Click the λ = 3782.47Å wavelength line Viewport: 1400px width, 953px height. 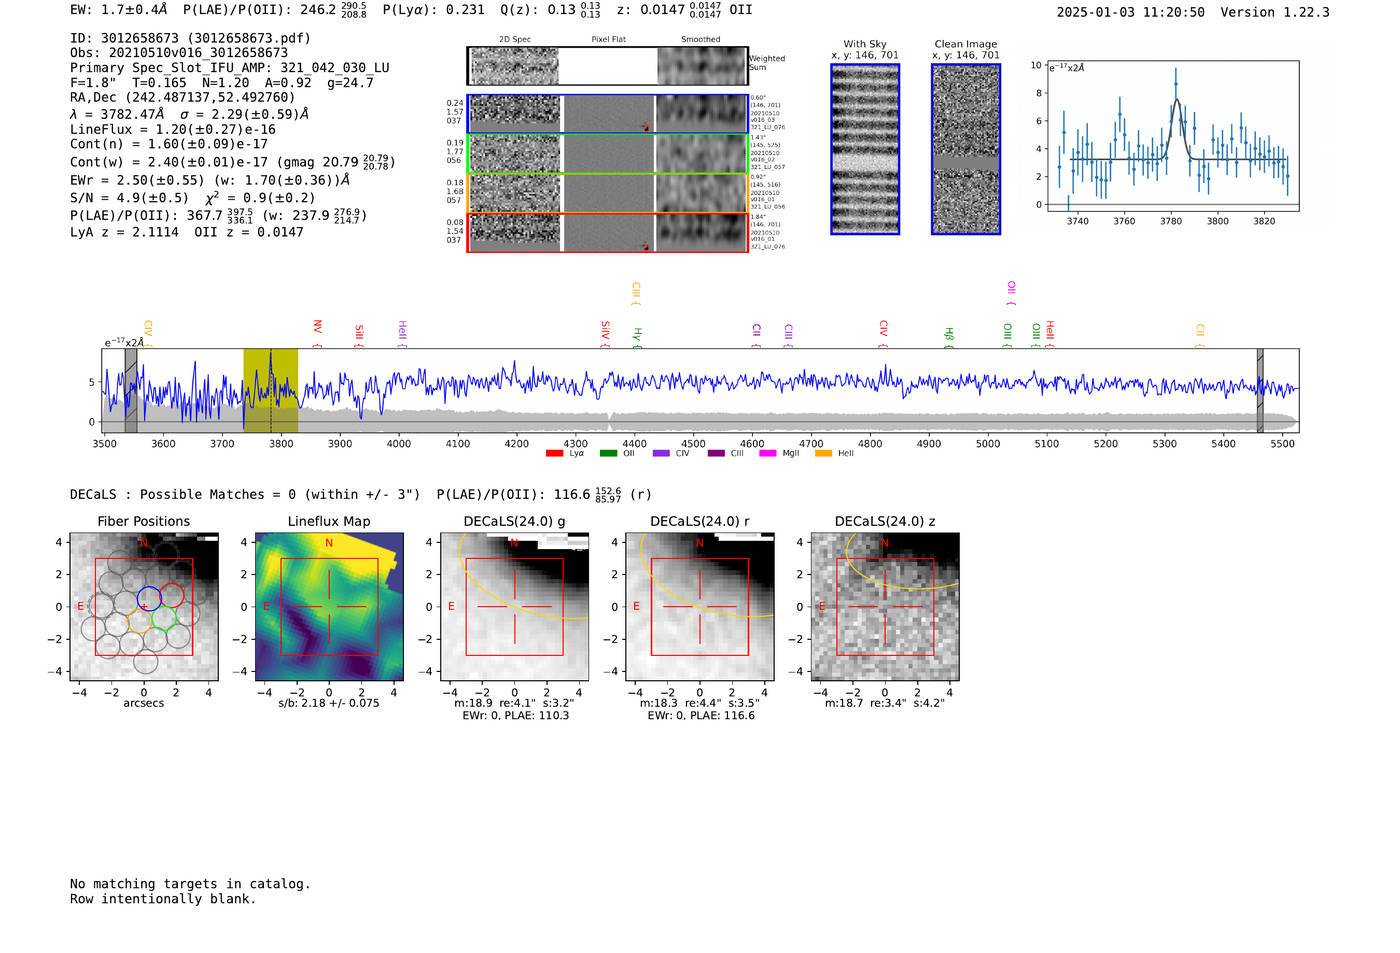[189, 114]
